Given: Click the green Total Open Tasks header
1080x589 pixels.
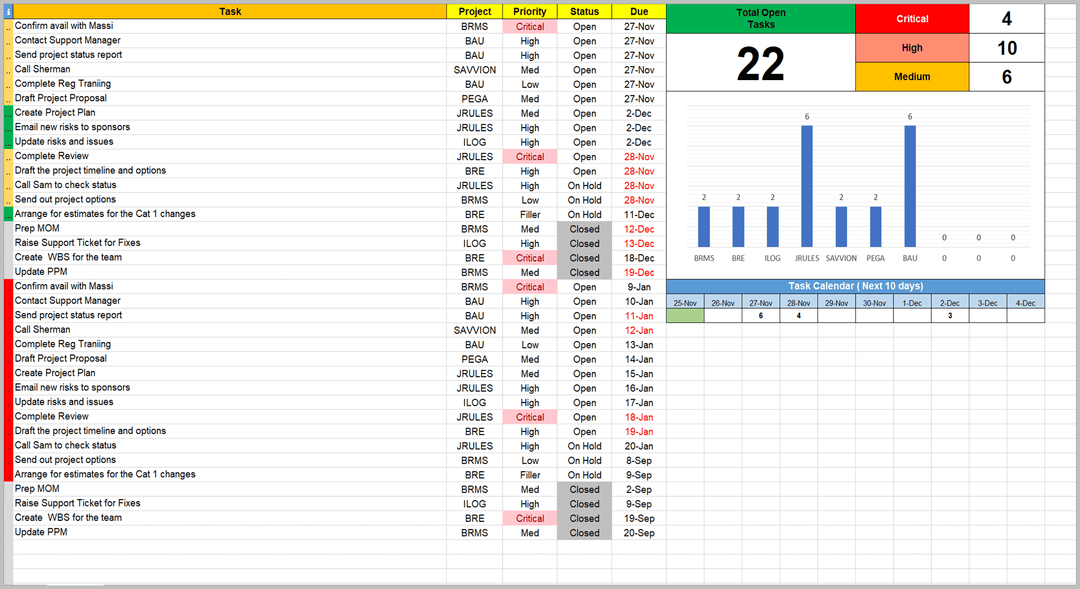Looking at the screenshot, I should point(761,18).
